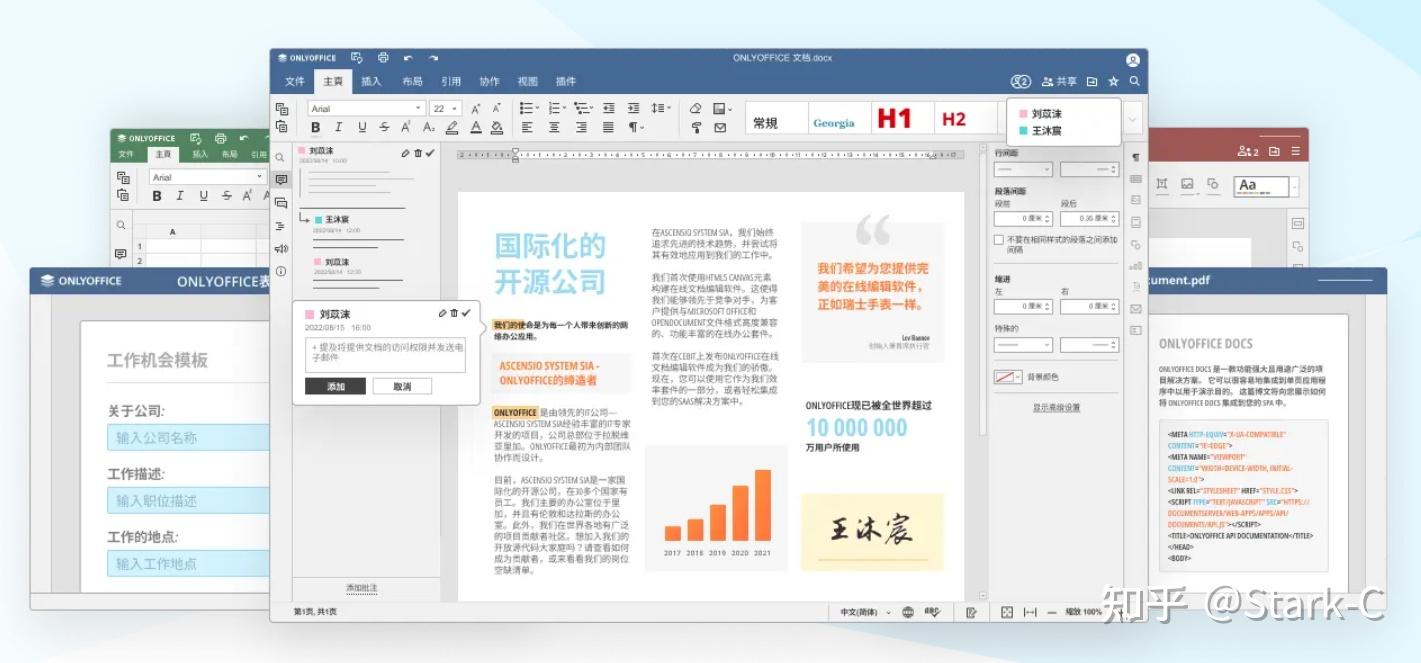Click the magnifier search icon in the top right header
1421x663 pixels.
(1134, 81)
